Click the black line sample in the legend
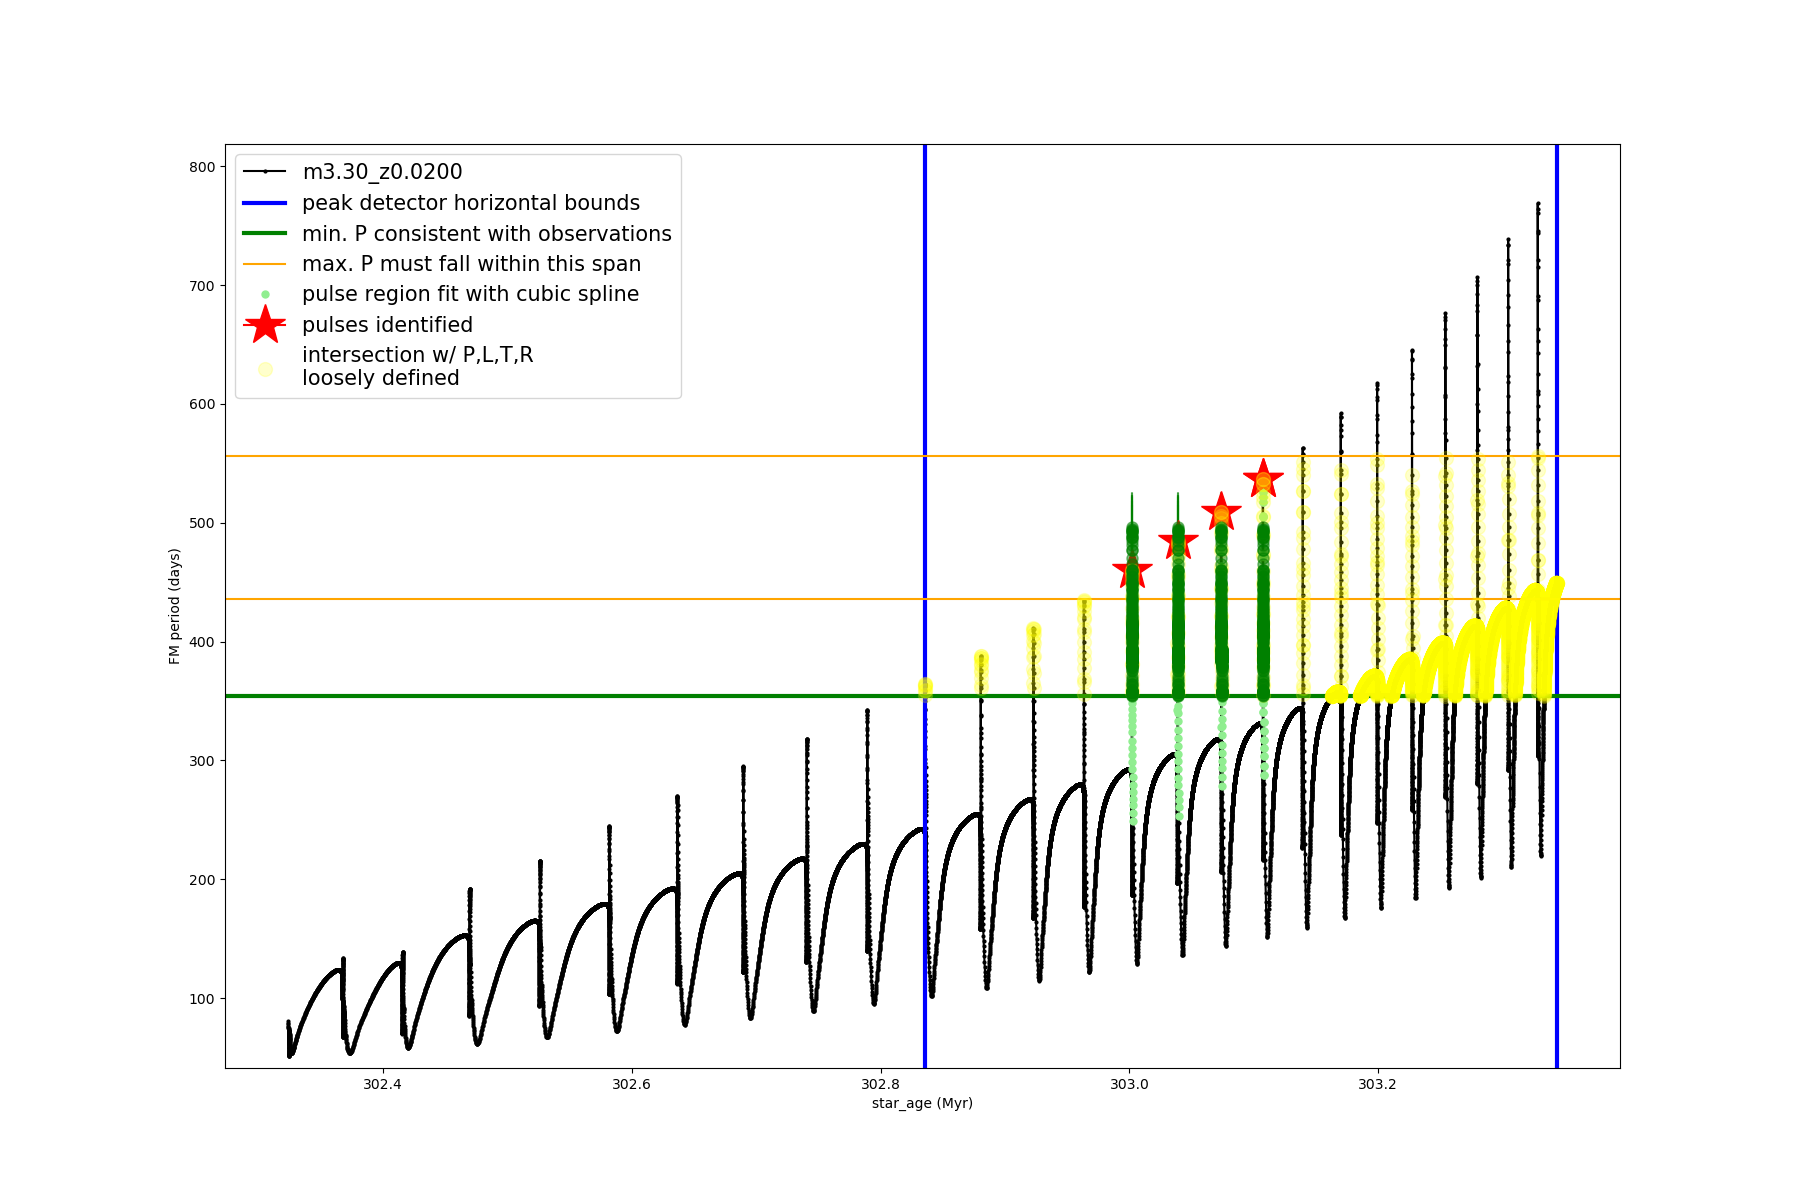1800x1200 pixels. 265,172
